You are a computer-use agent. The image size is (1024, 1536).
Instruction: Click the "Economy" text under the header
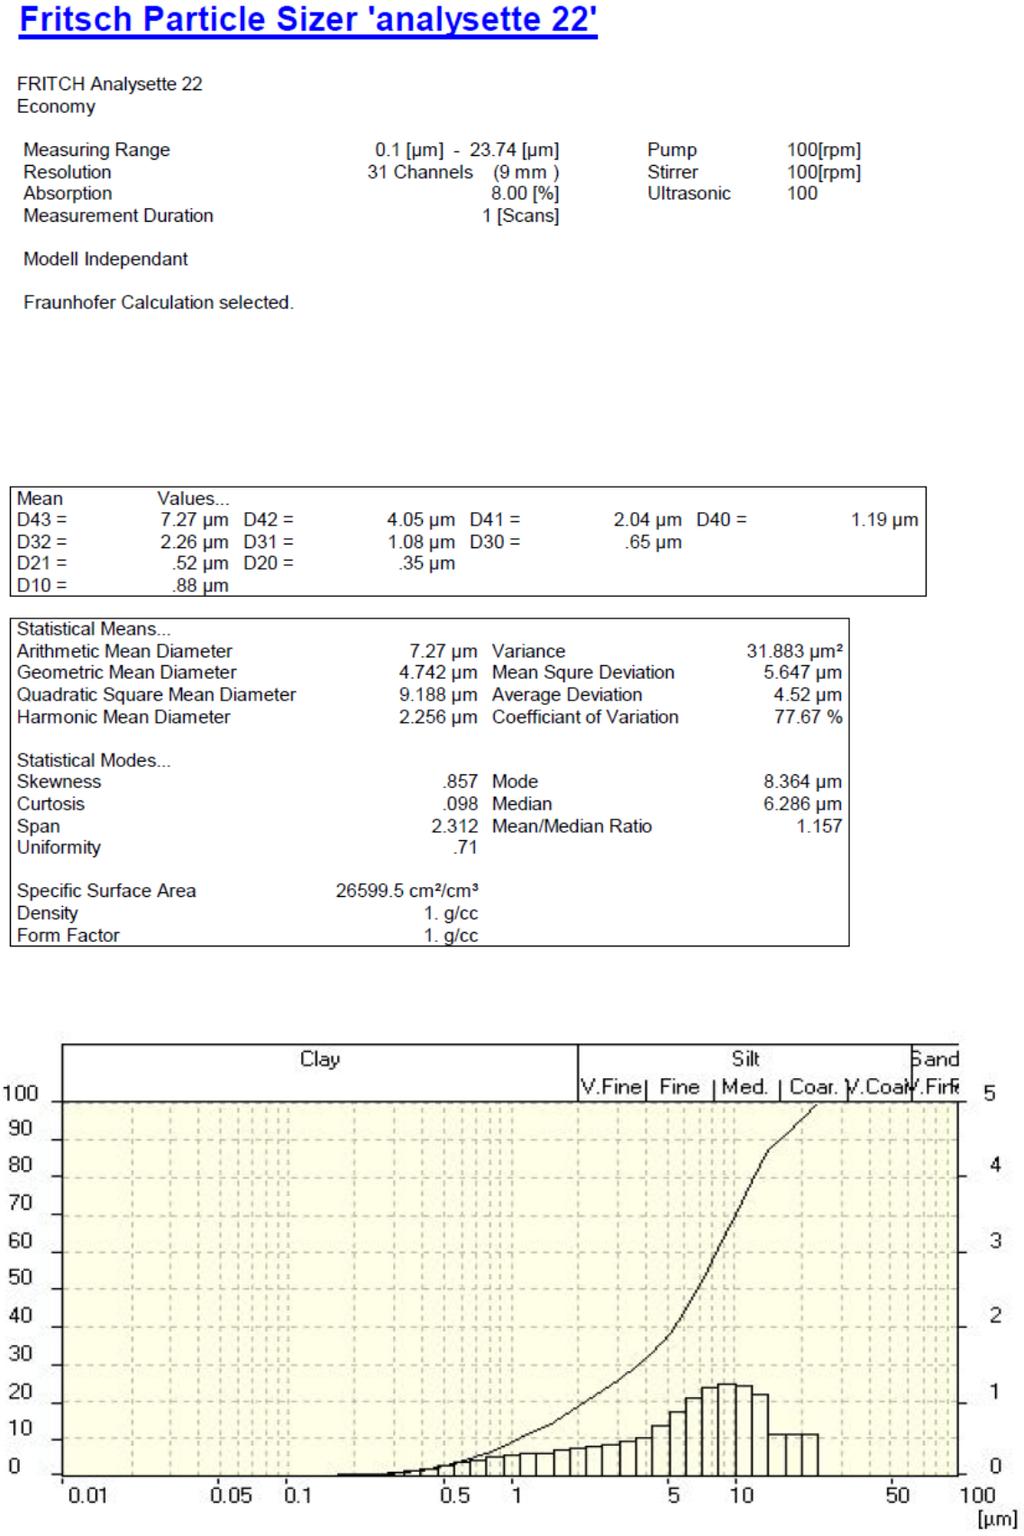56,106
